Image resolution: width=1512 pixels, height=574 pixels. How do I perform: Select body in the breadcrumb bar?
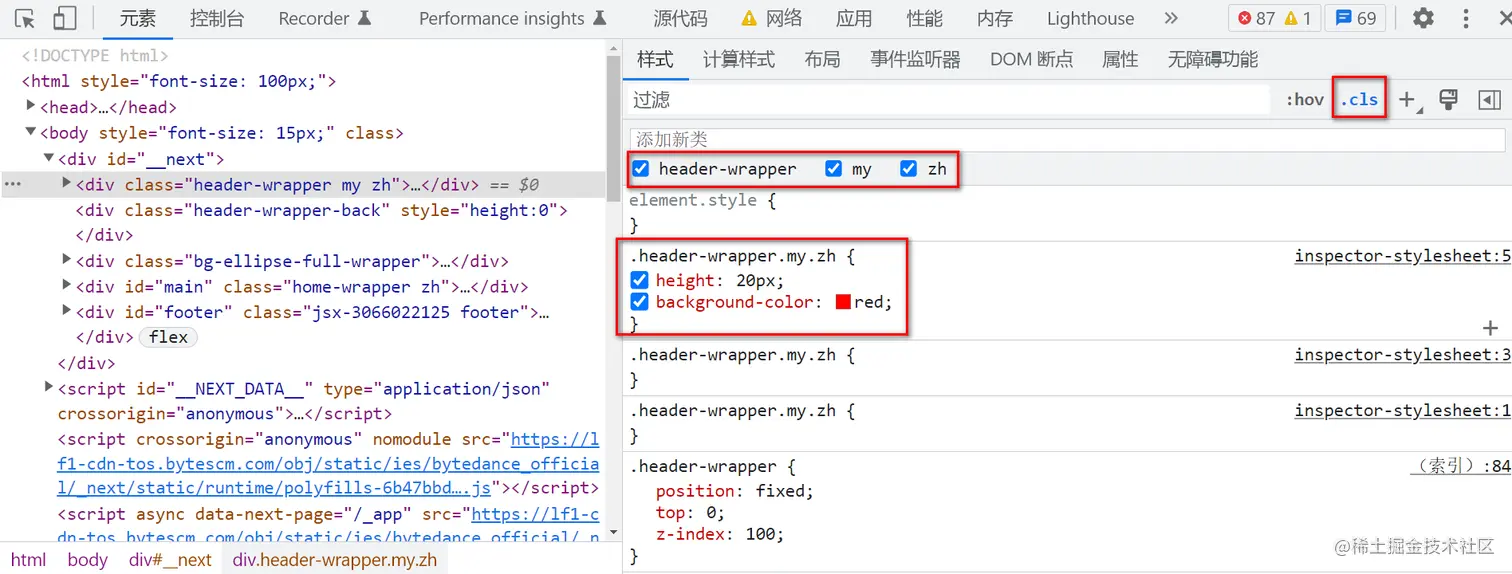tap(87, 560)
